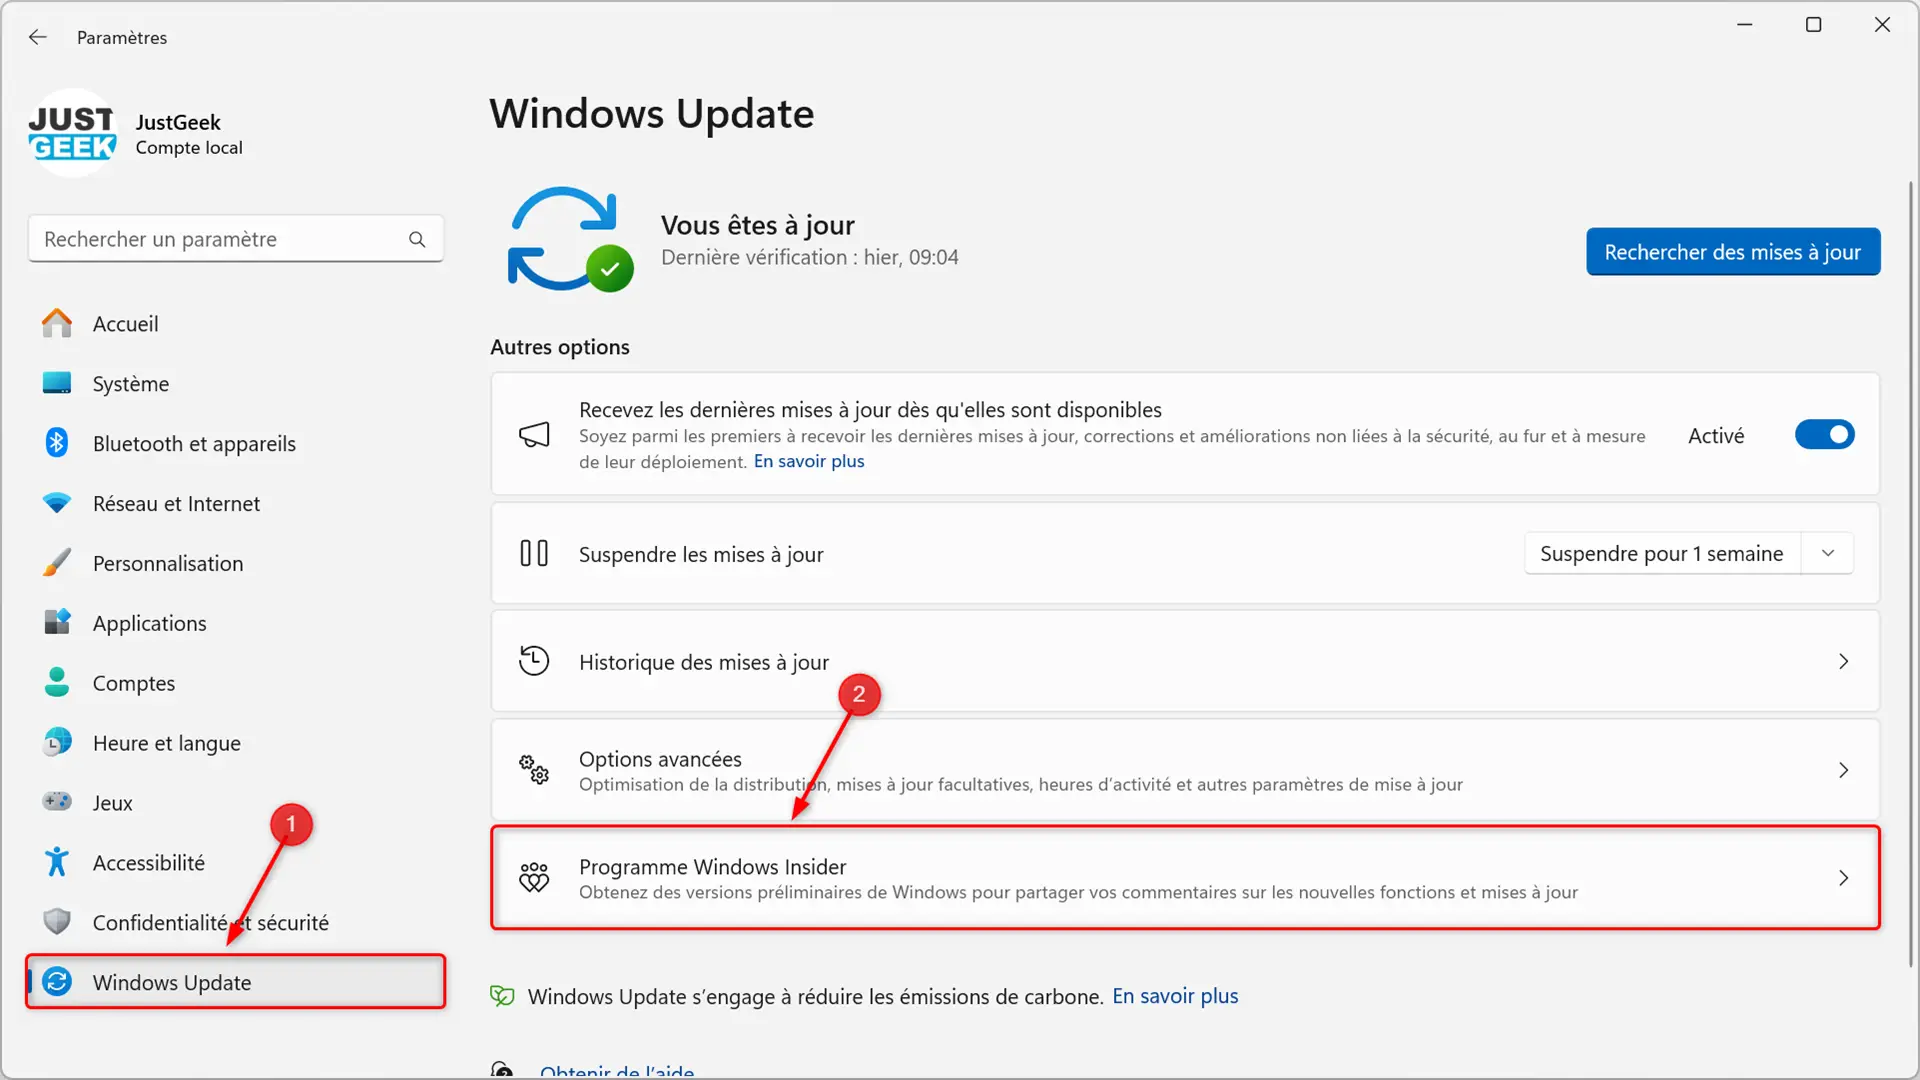1920x1080 pixels.
Task: Select Système in the sidebar
Action: pos(236,383)
